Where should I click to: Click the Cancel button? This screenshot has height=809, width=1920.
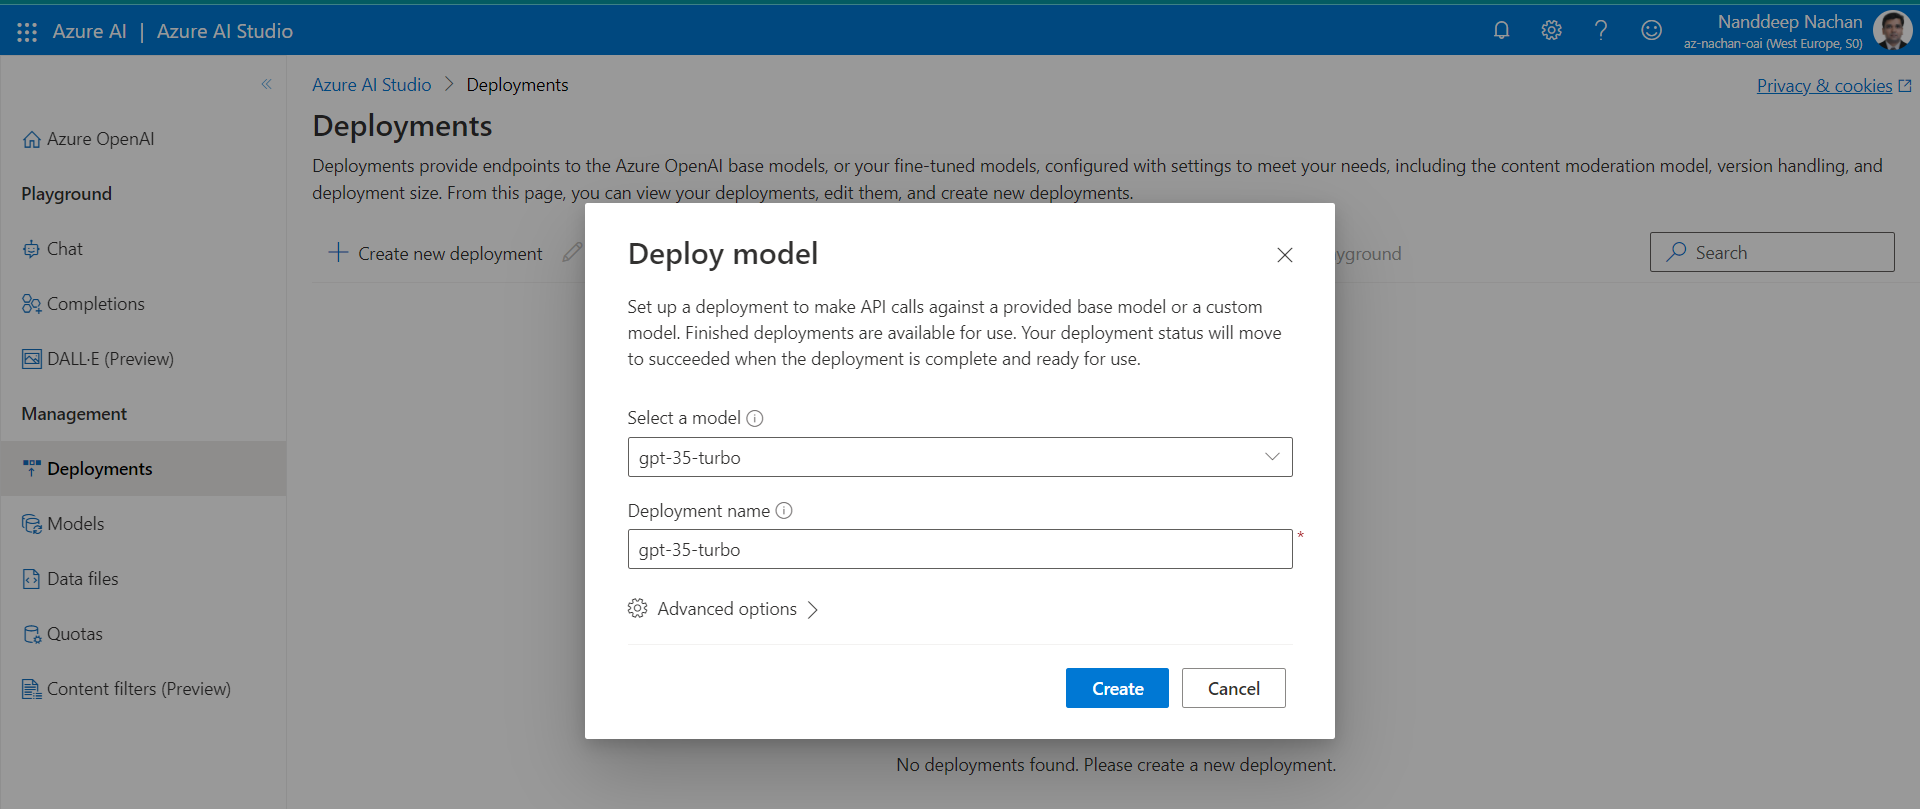pos(1233,688)
